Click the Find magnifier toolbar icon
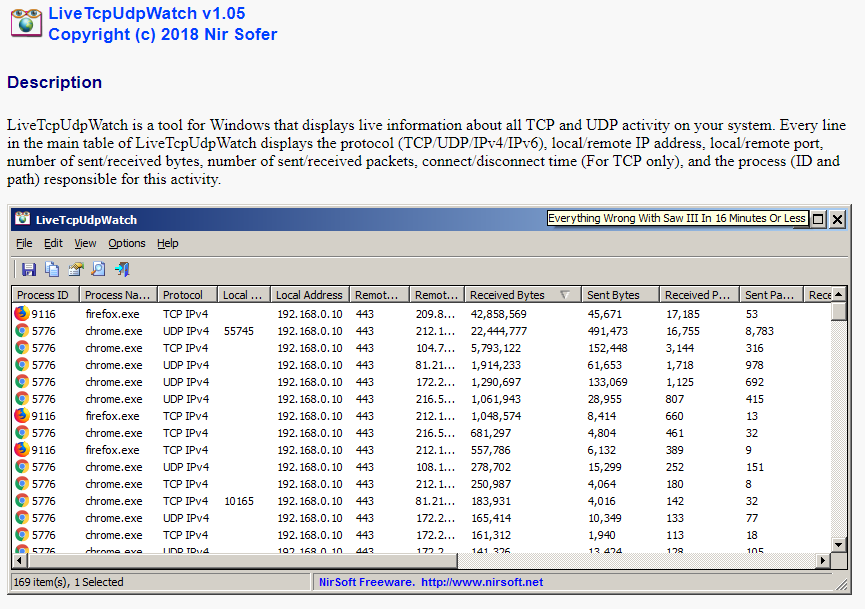865x609 pixels. (x=98, y=269)
